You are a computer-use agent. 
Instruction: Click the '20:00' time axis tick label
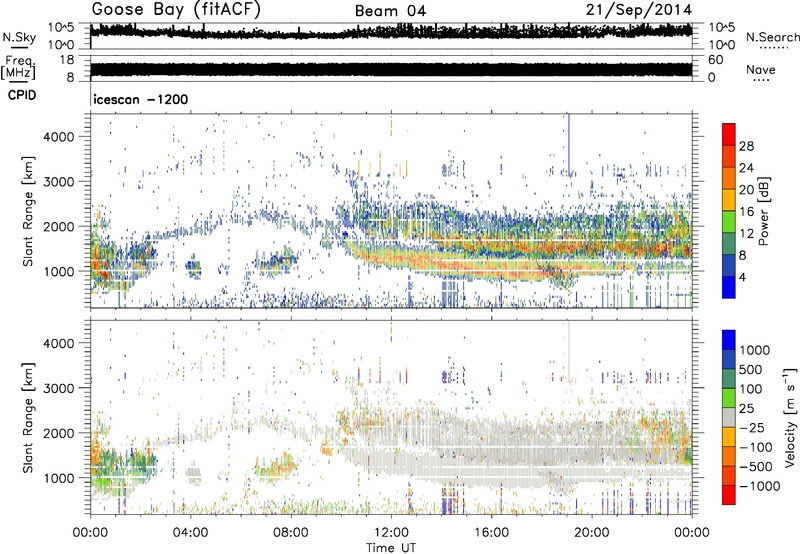pyautogui.click(x=592, y=533)
